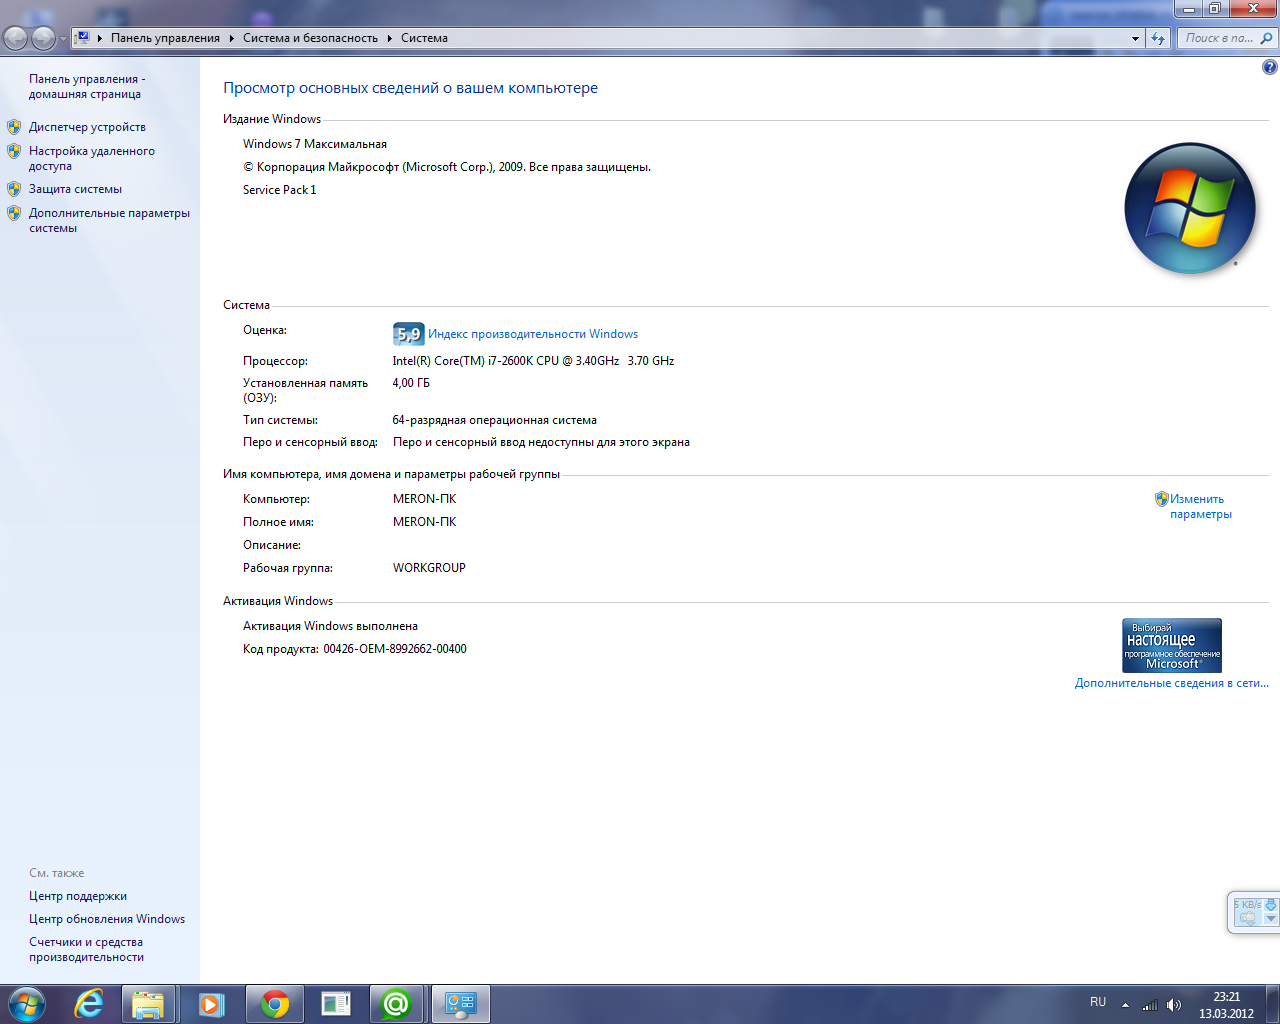Viewport: 1280px width, 1024px height.
Task: Open 'Центр обновления Windows' link
Action: pyautogui.click(x=107, y=919)
